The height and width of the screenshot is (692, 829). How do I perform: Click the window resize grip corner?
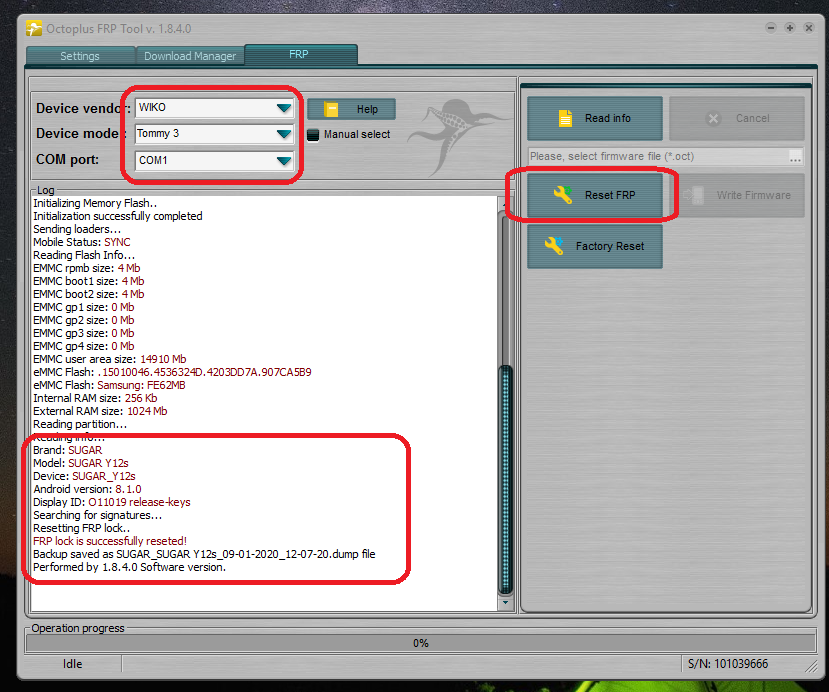tap(811, 667)
